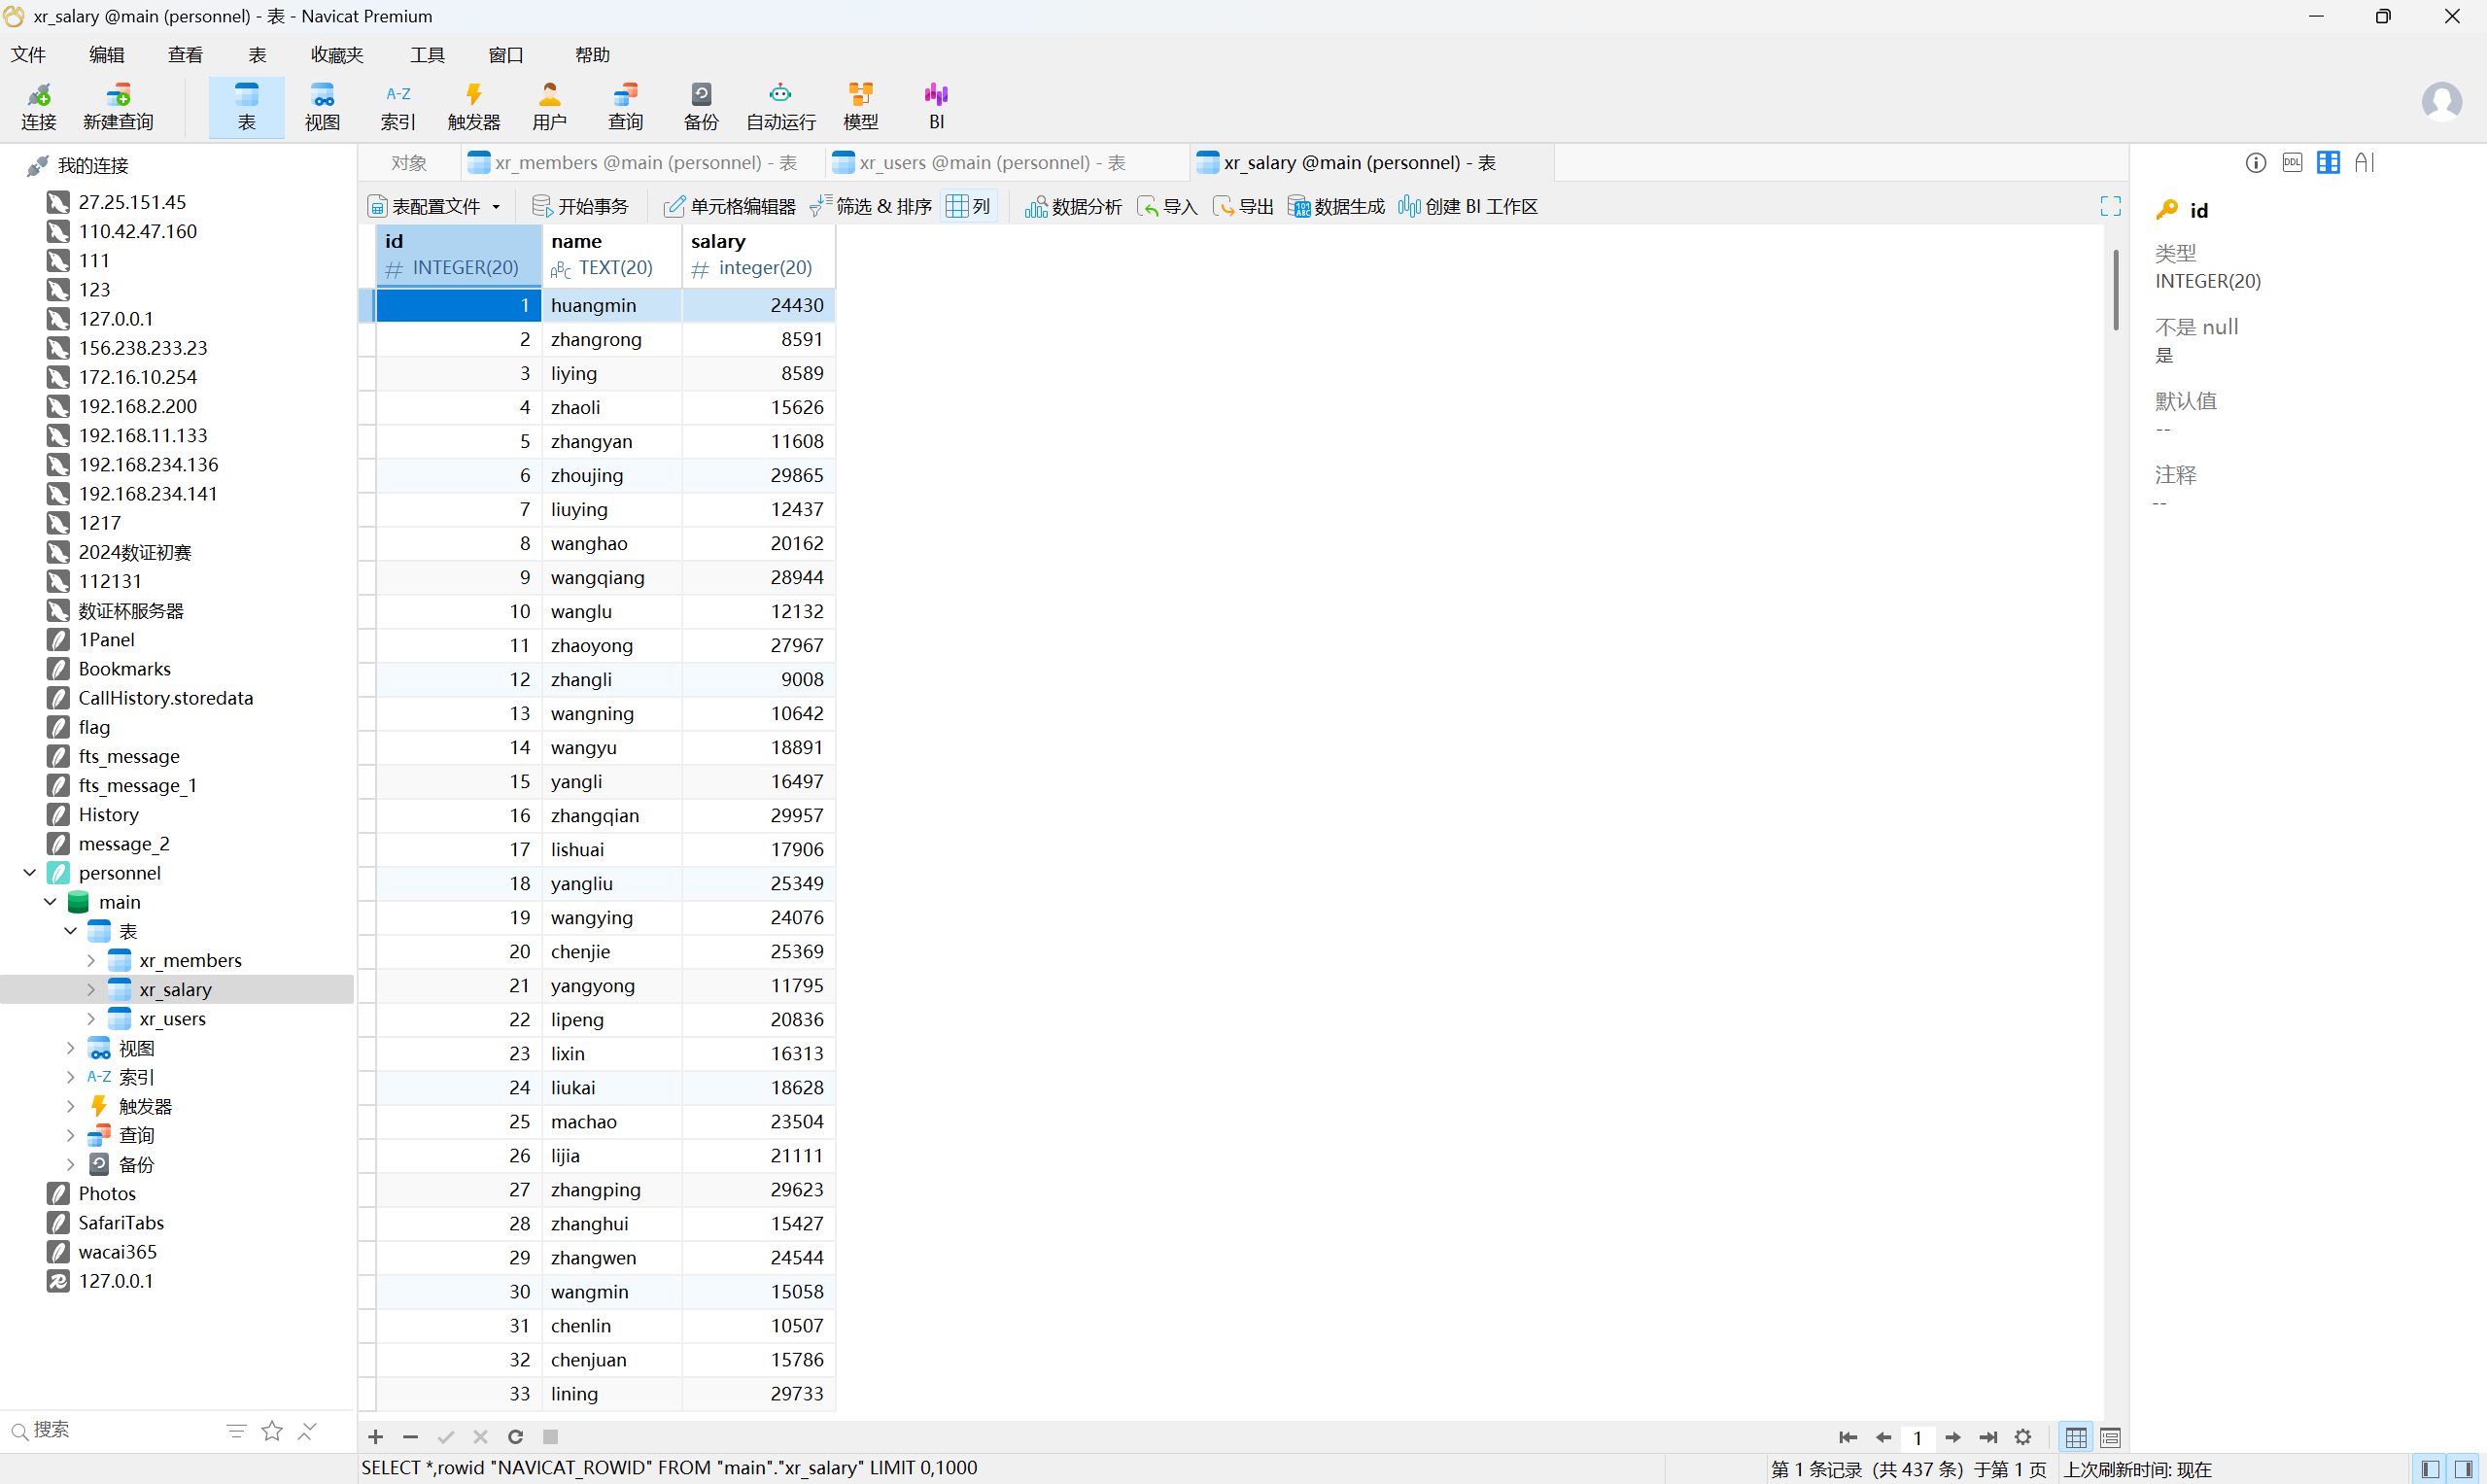Click the sidebar search (搜索) field

tap(110, 1430)
